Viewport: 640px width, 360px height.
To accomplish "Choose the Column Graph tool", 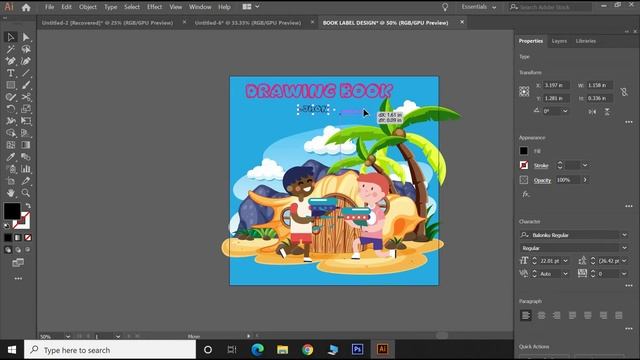I will click(x=26, y=169).
